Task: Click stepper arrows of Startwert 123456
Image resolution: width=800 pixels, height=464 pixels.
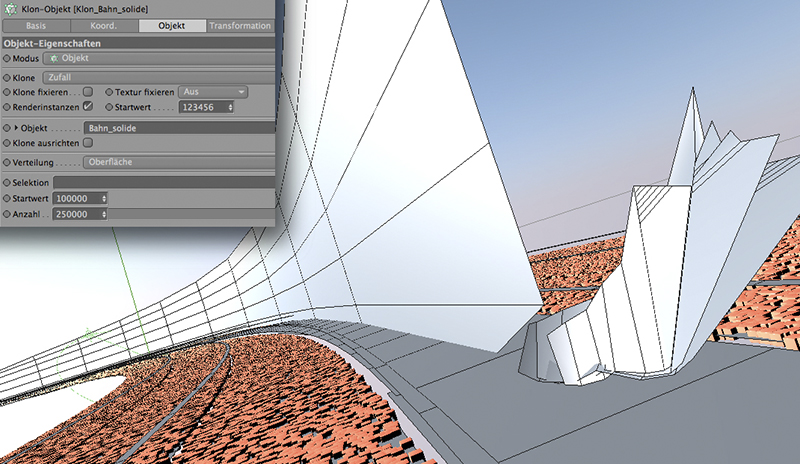Action: pos(230,107)
